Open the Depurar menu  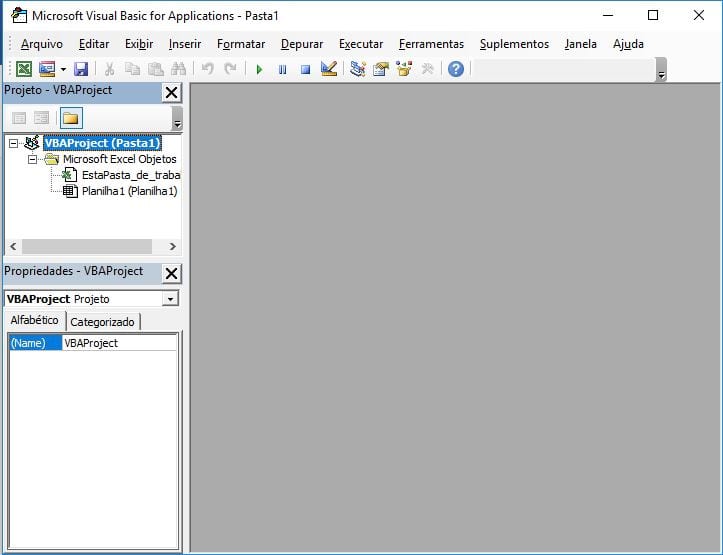click(x=302, y=44)
